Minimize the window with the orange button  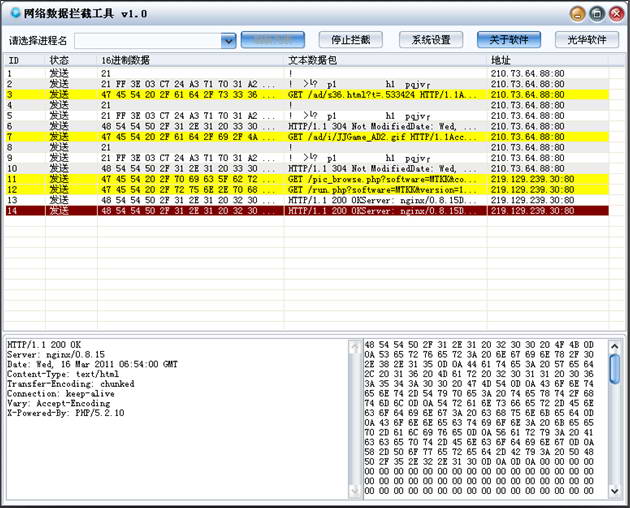click(578, 14)
